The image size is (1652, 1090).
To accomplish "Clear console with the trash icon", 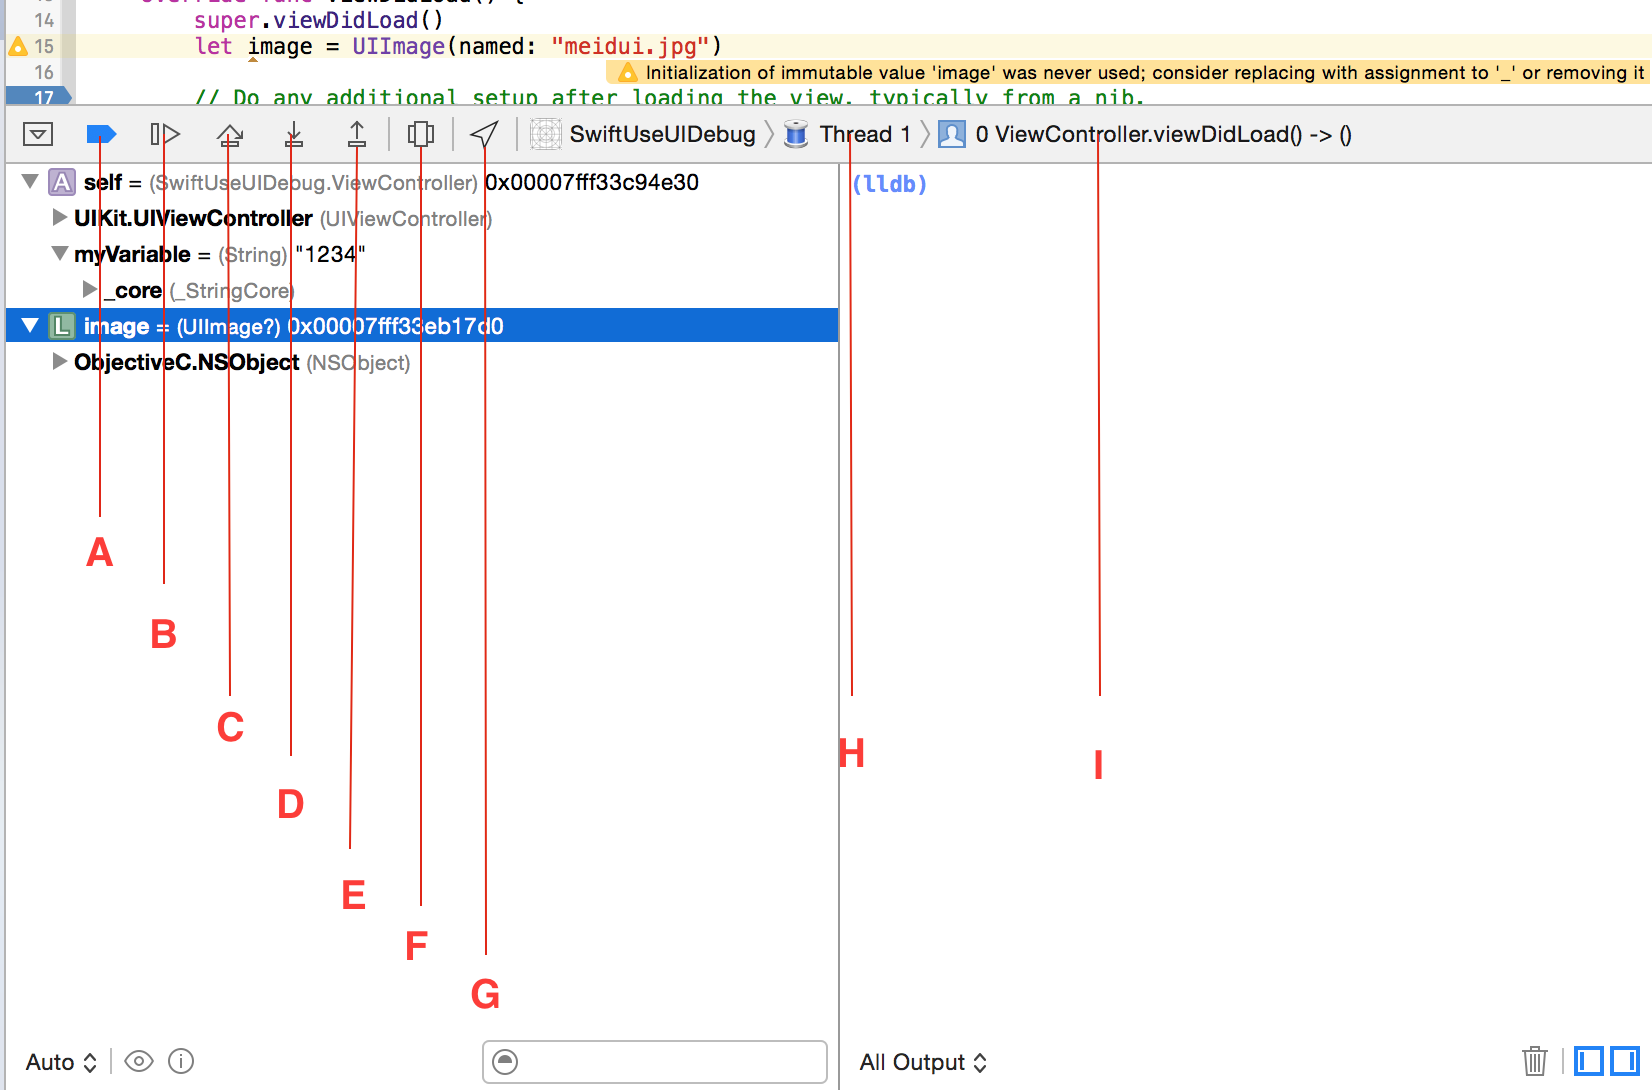I will [1534, 1061].
